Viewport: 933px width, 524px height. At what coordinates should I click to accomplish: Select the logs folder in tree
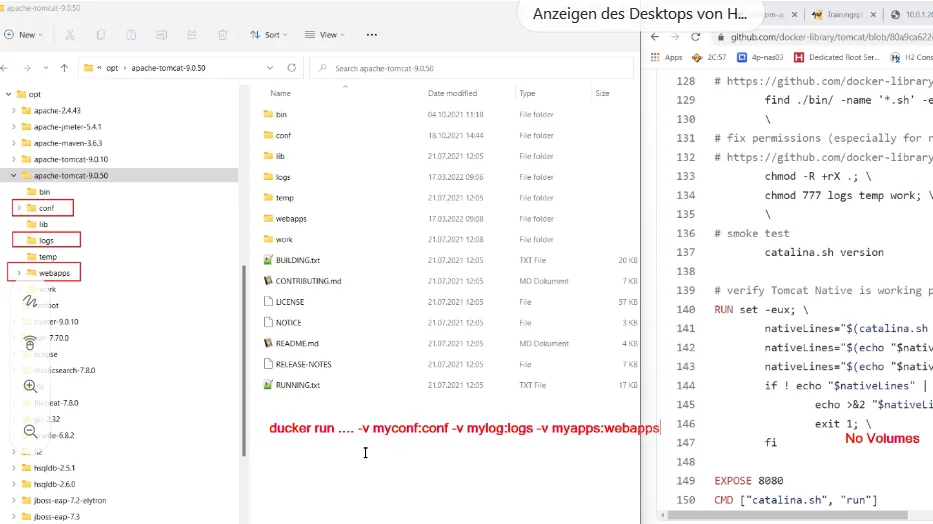pyautogui.click(x=46, y=240)
